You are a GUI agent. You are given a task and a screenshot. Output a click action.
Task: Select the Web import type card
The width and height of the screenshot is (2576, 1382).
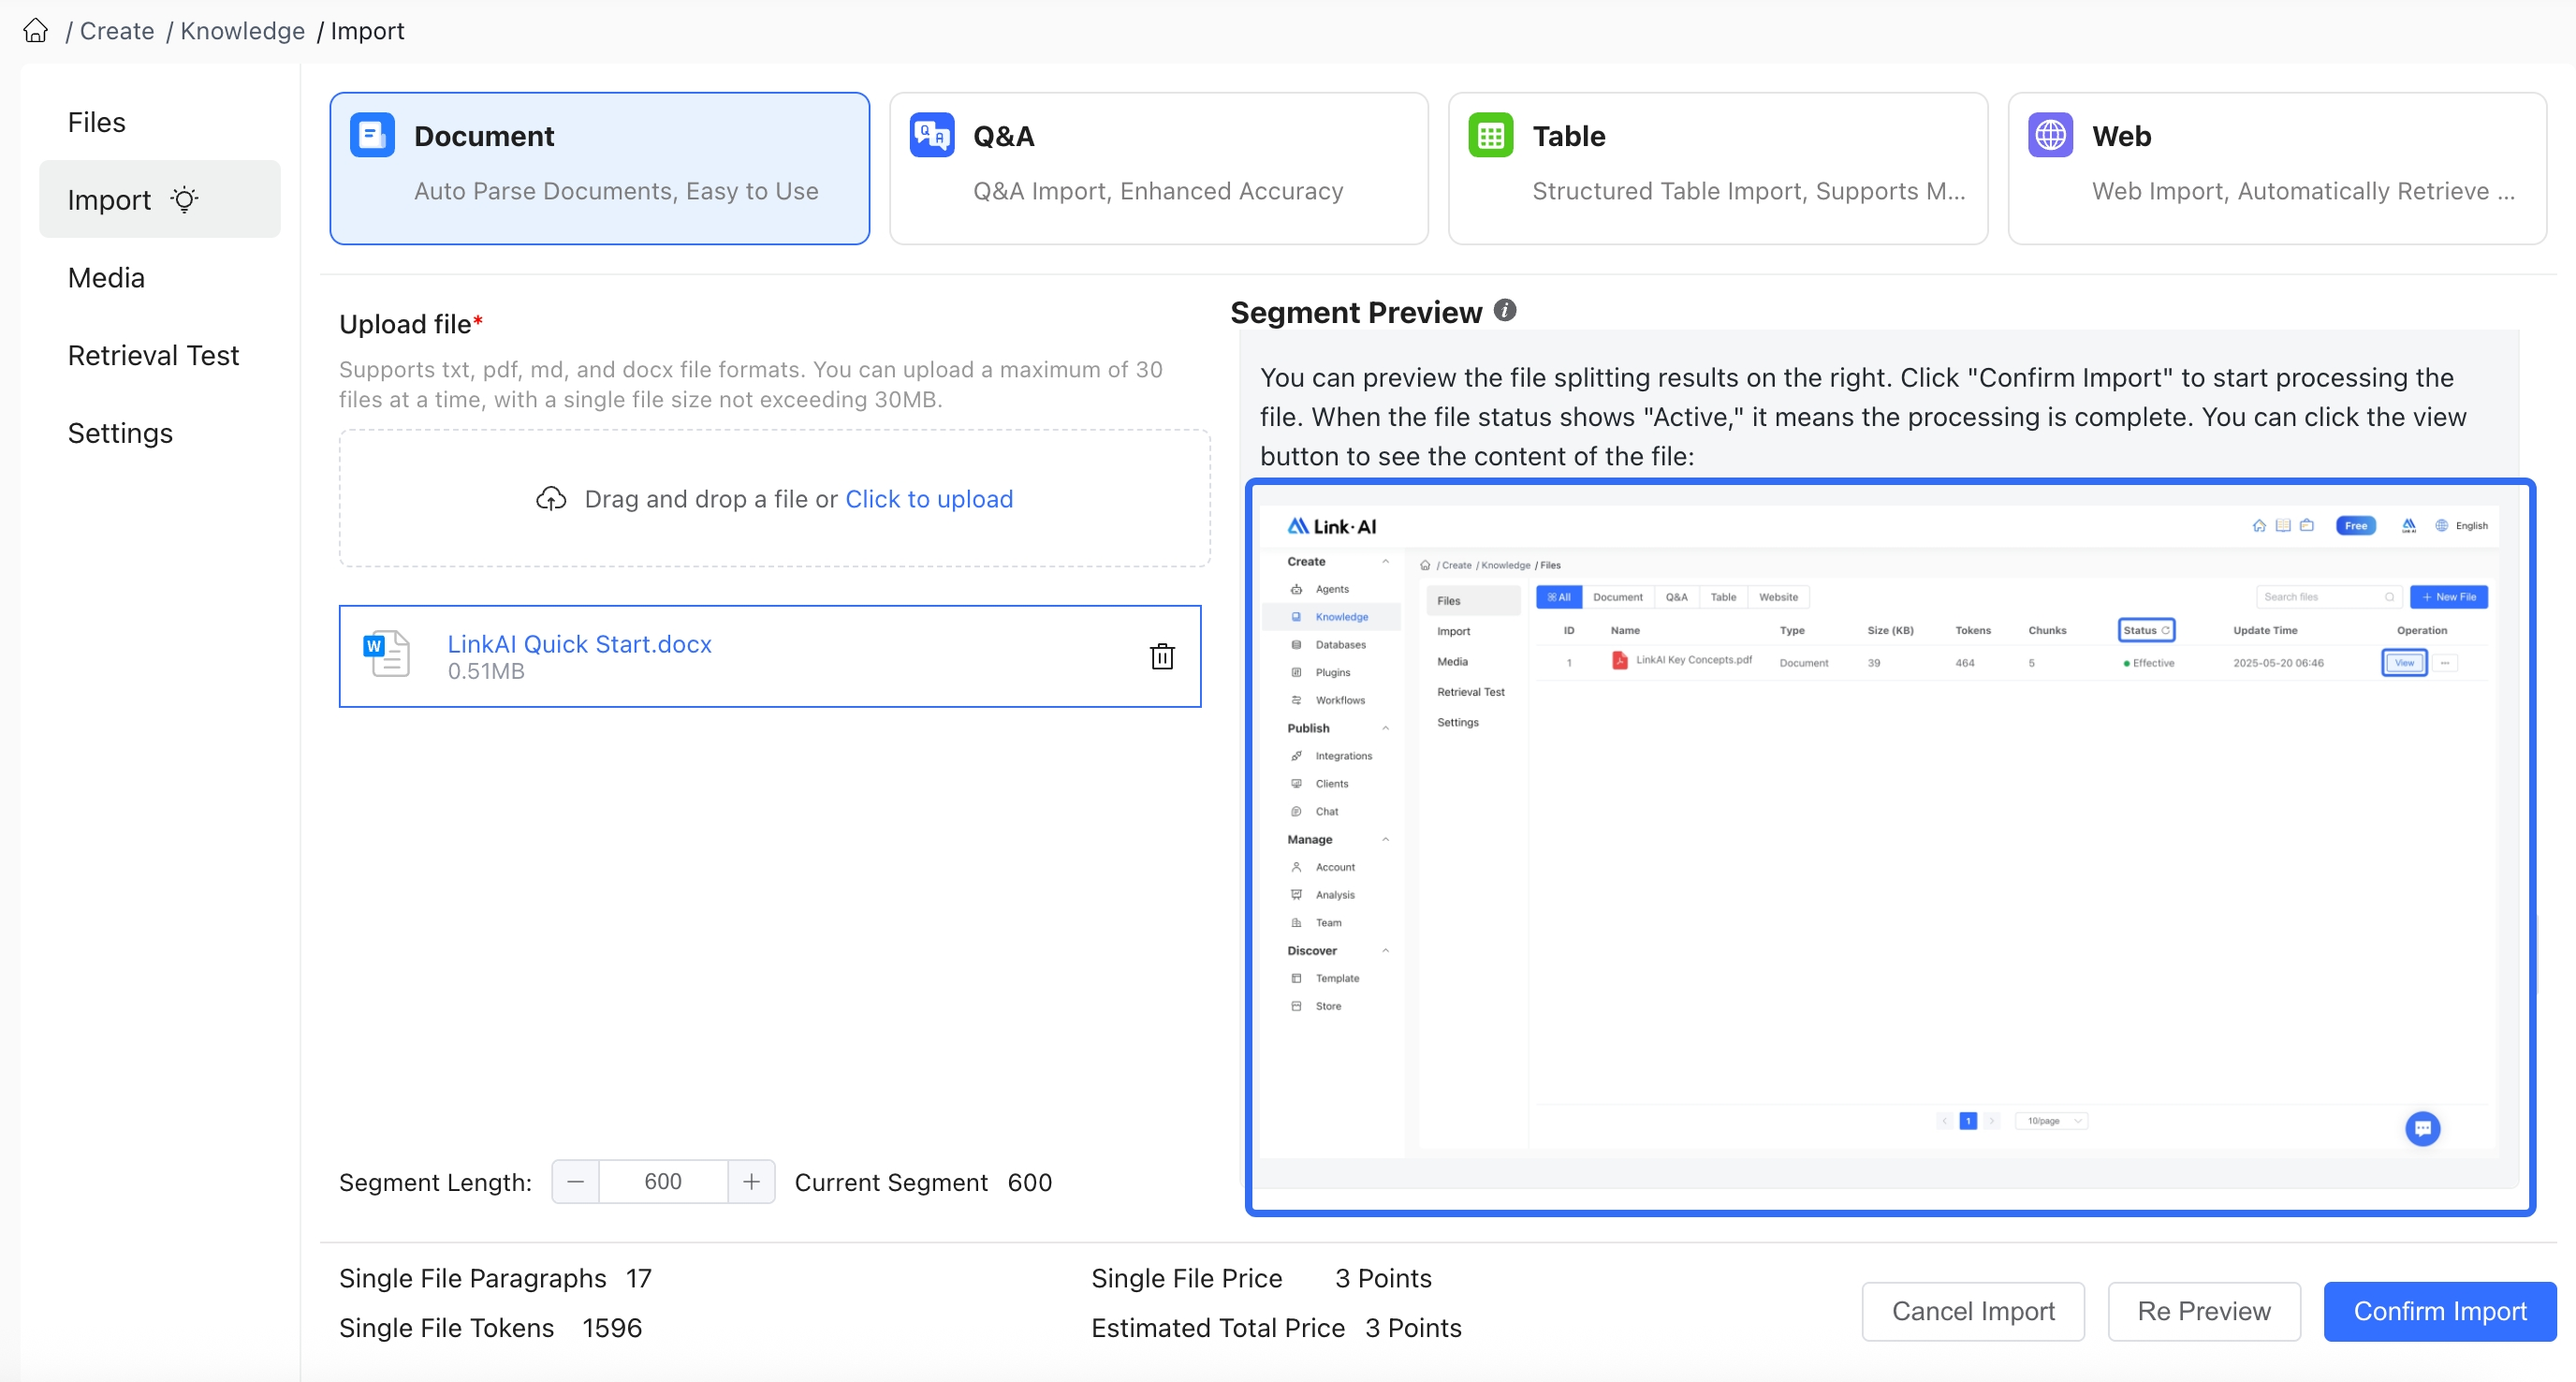coord(2277,168)
